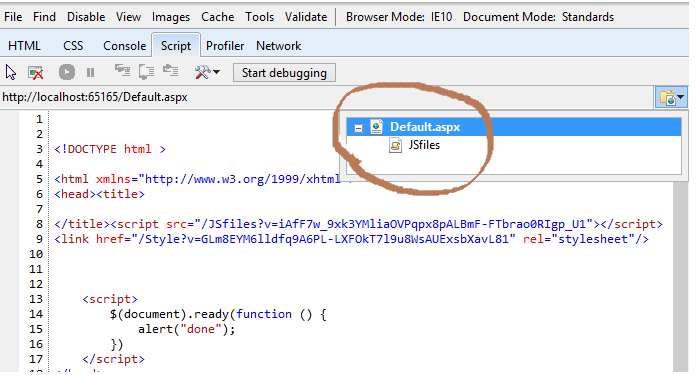Viewport: 696px width, 375px height.
Task: Select the Script tab
Action: (176, 46)
